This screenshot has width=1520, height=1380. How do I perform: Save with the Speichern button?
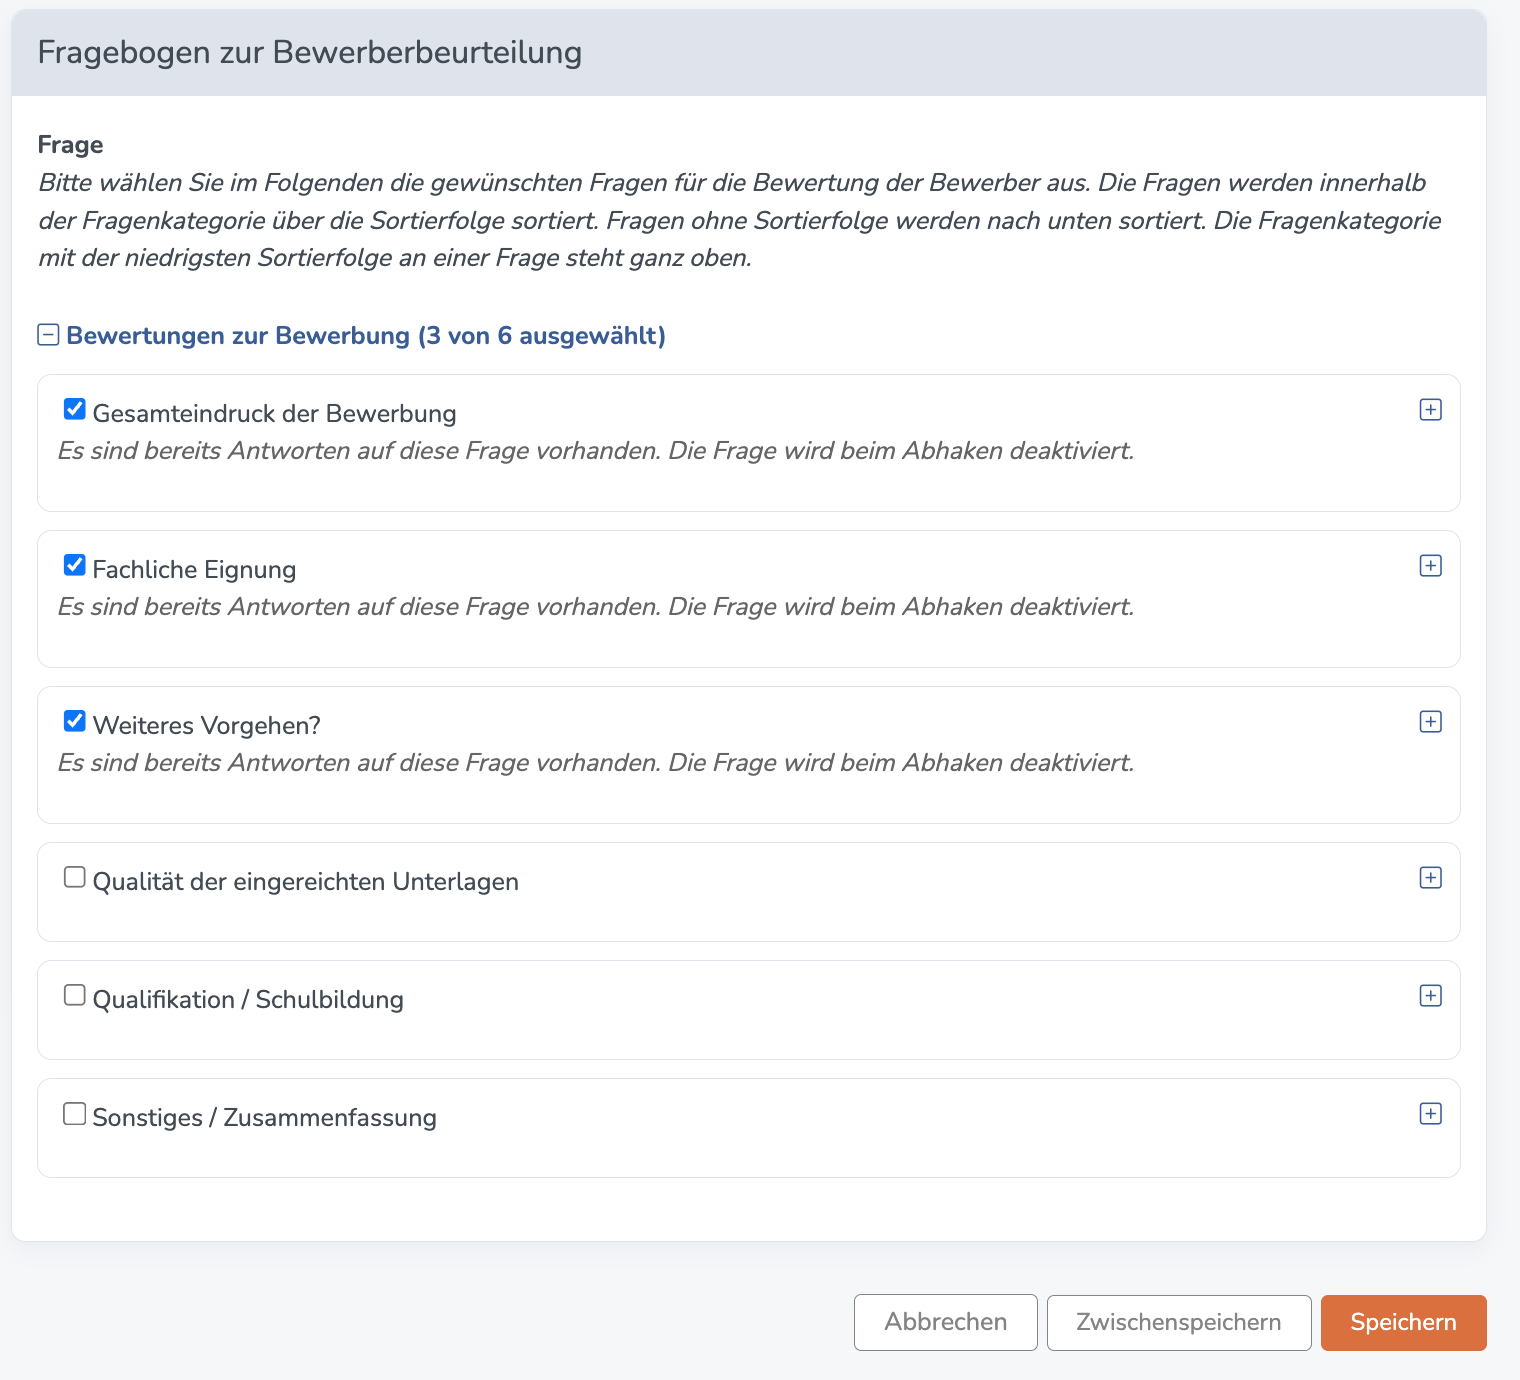click(x=1404, y=1322)
